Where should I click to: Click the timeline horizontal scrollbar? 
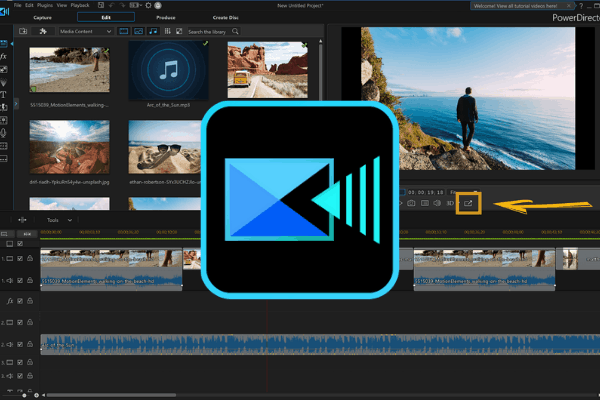click(111, 395)
